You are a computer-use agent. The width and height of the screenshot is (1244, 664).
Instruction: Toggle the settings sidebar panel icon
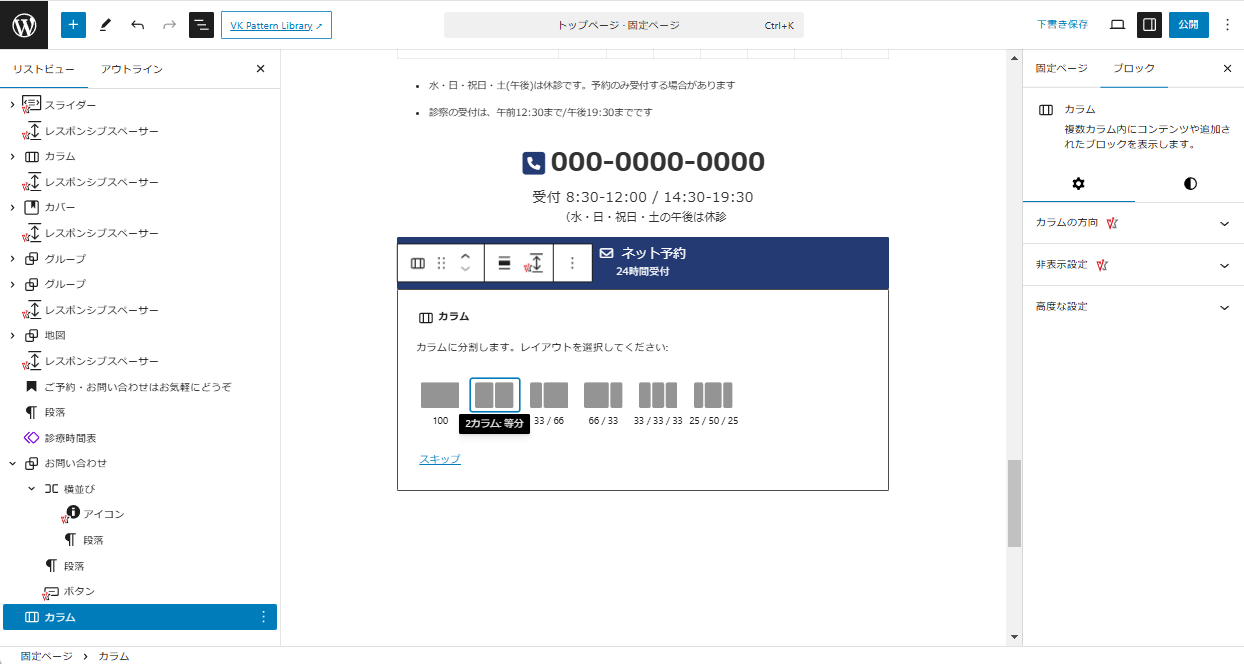click(1149, 25)
